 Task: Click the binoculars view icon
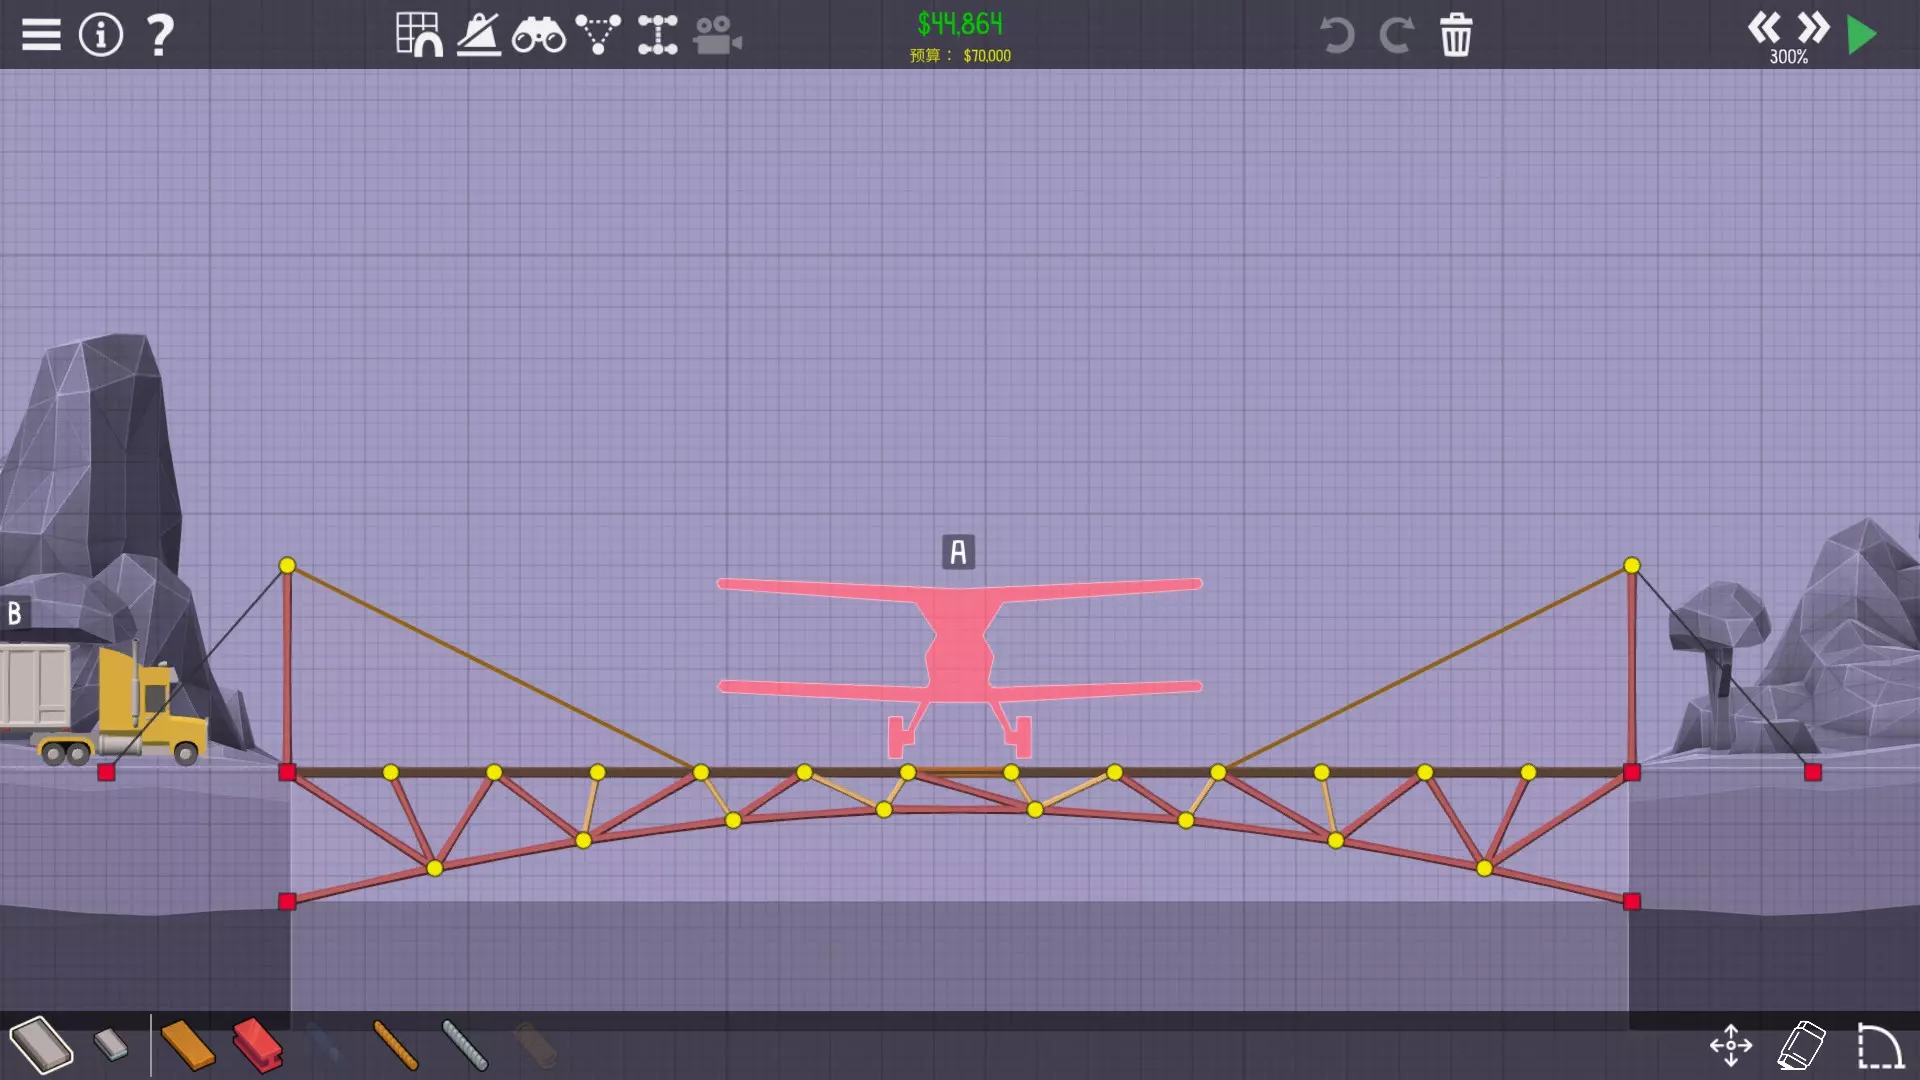(538, 36)
